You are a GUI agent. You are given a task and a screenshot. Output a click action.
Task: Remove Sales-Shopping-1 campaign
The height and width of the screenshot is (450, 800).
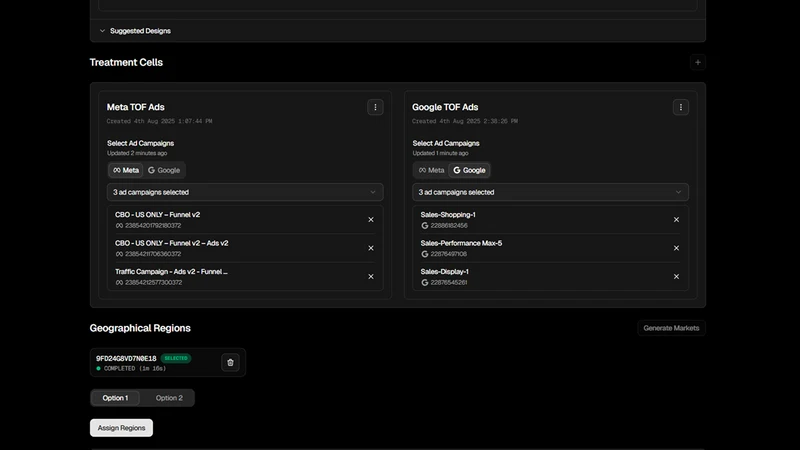[x=676, y=219]
